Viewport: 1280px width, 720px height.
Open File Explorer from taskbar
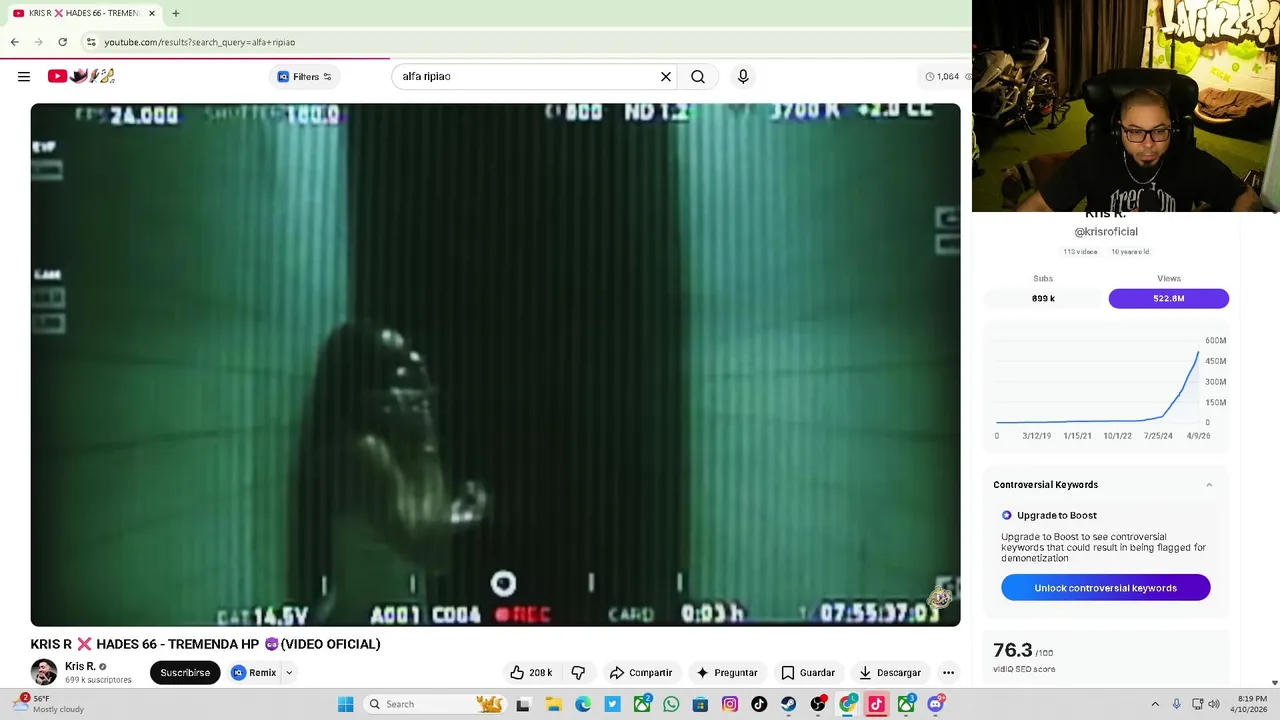pos(553,704)
